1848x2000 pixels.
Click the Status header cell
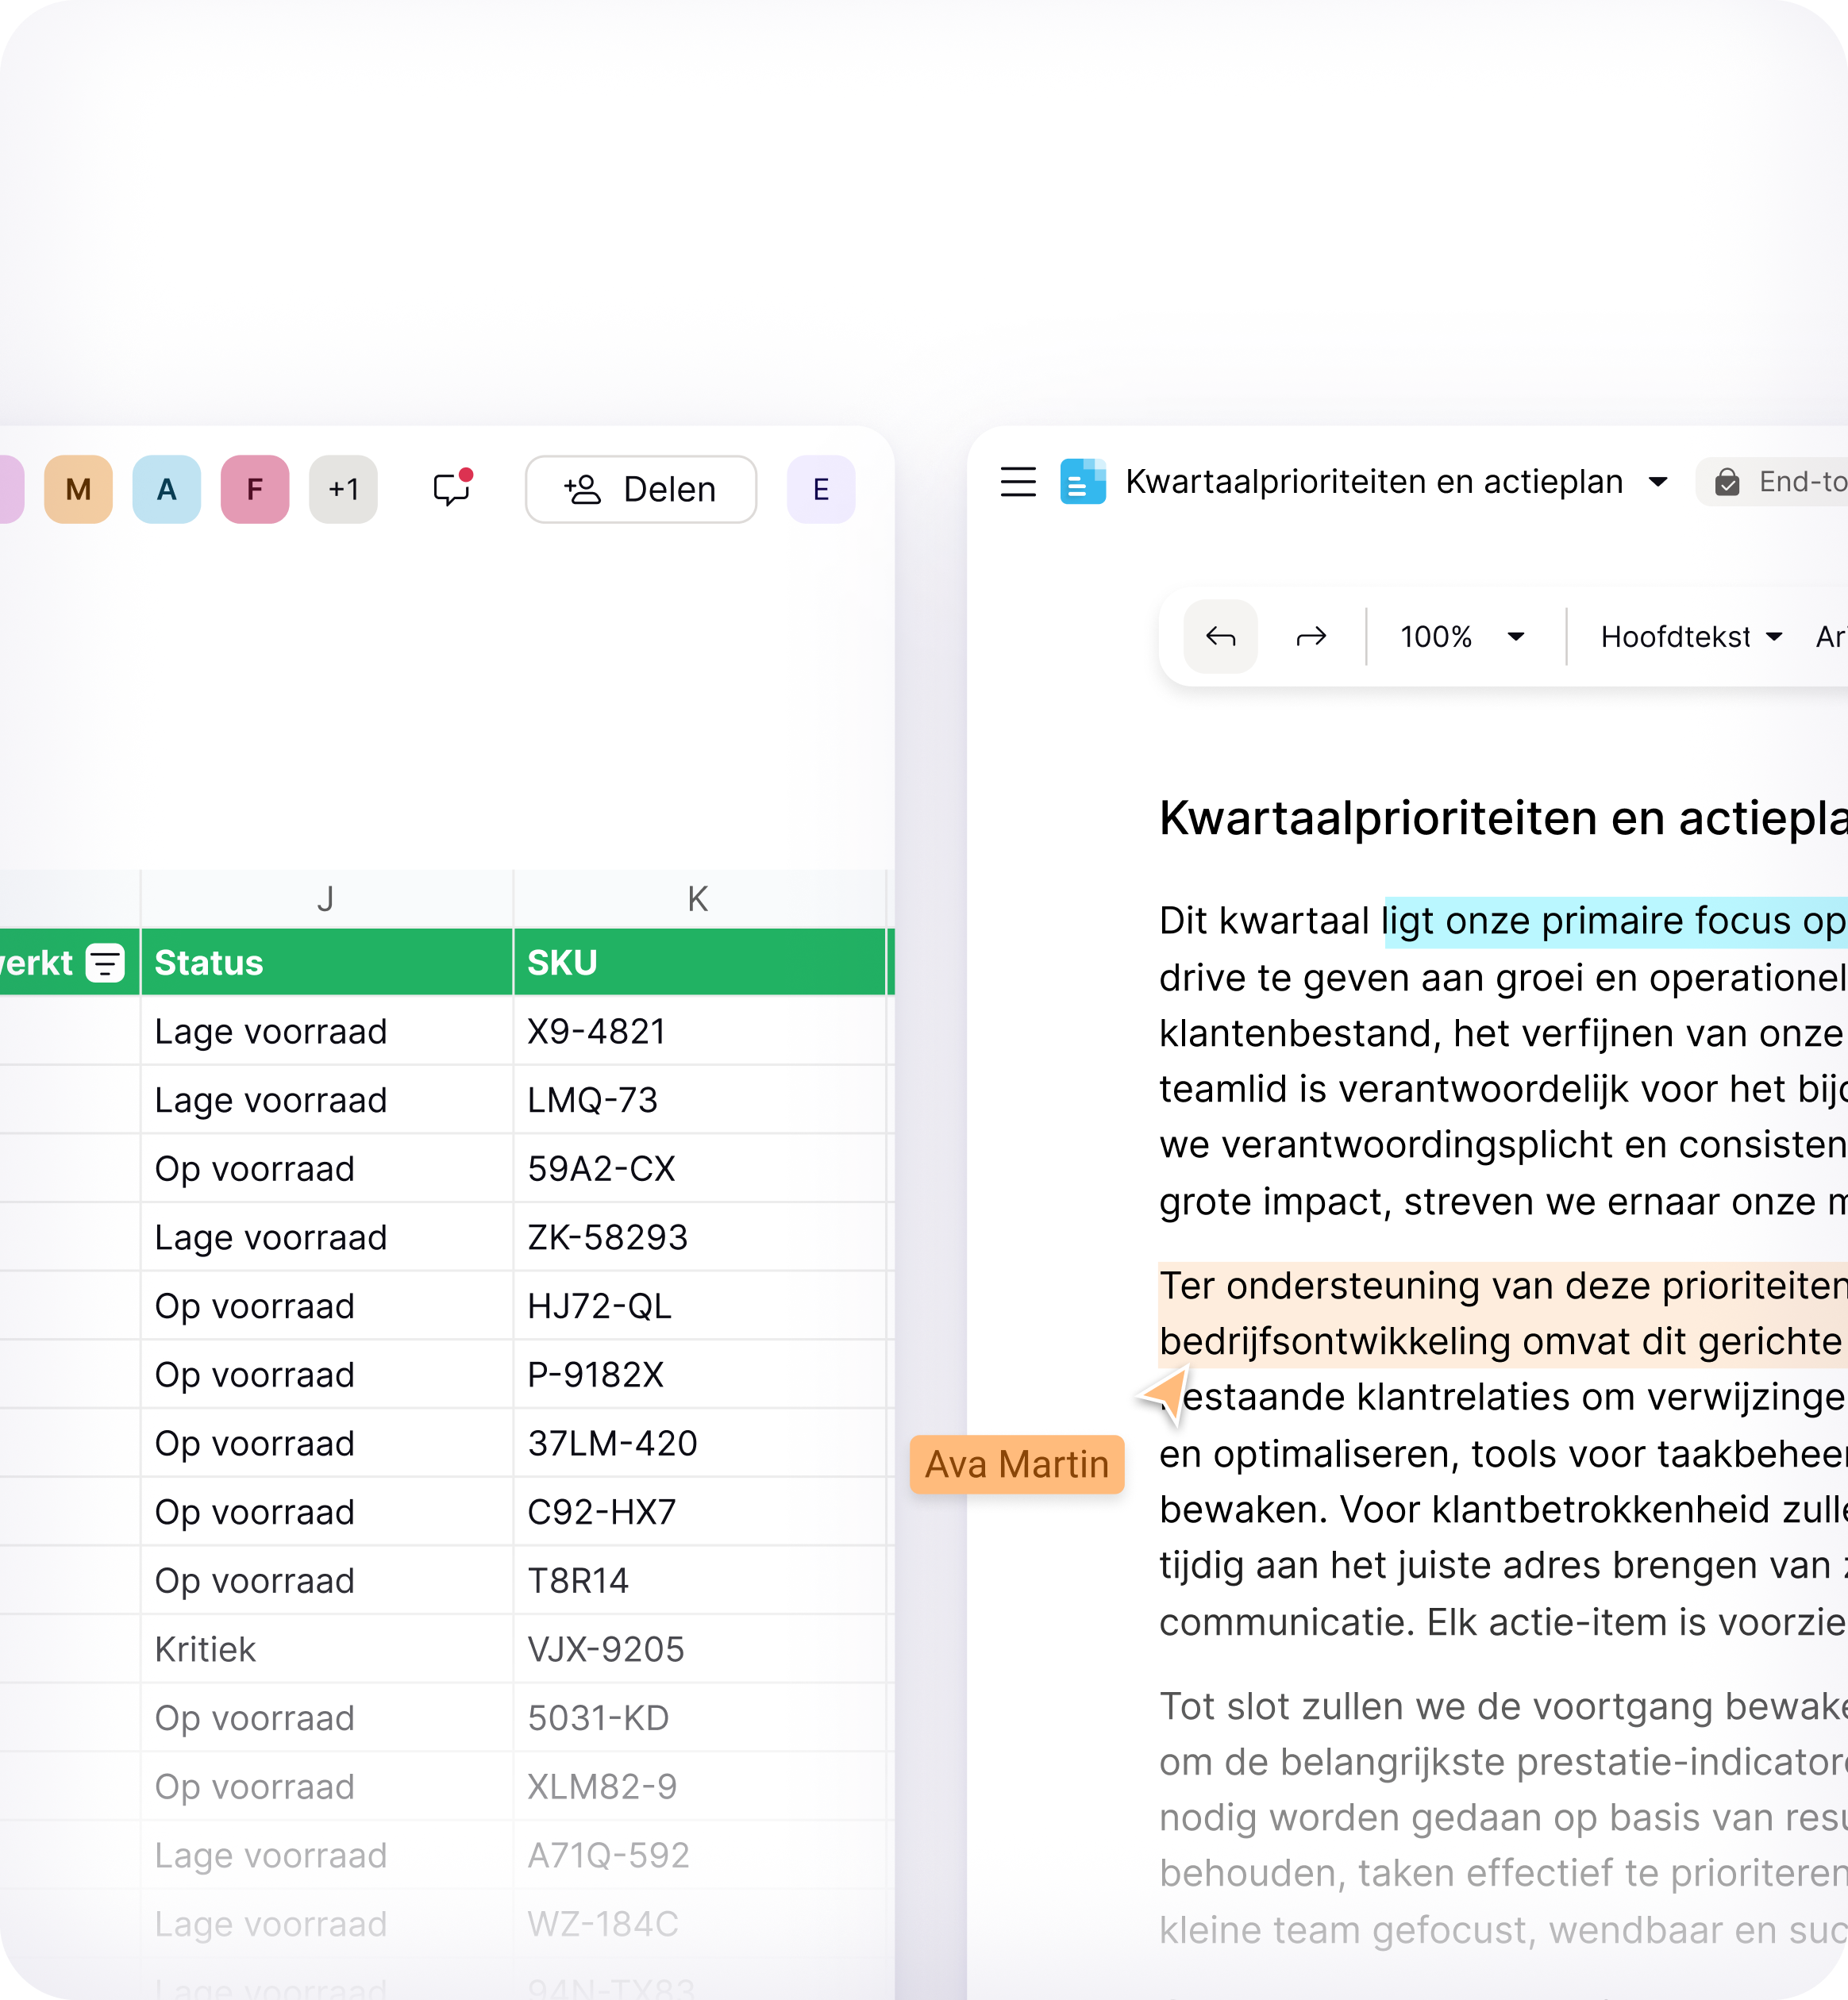point(326,962)
